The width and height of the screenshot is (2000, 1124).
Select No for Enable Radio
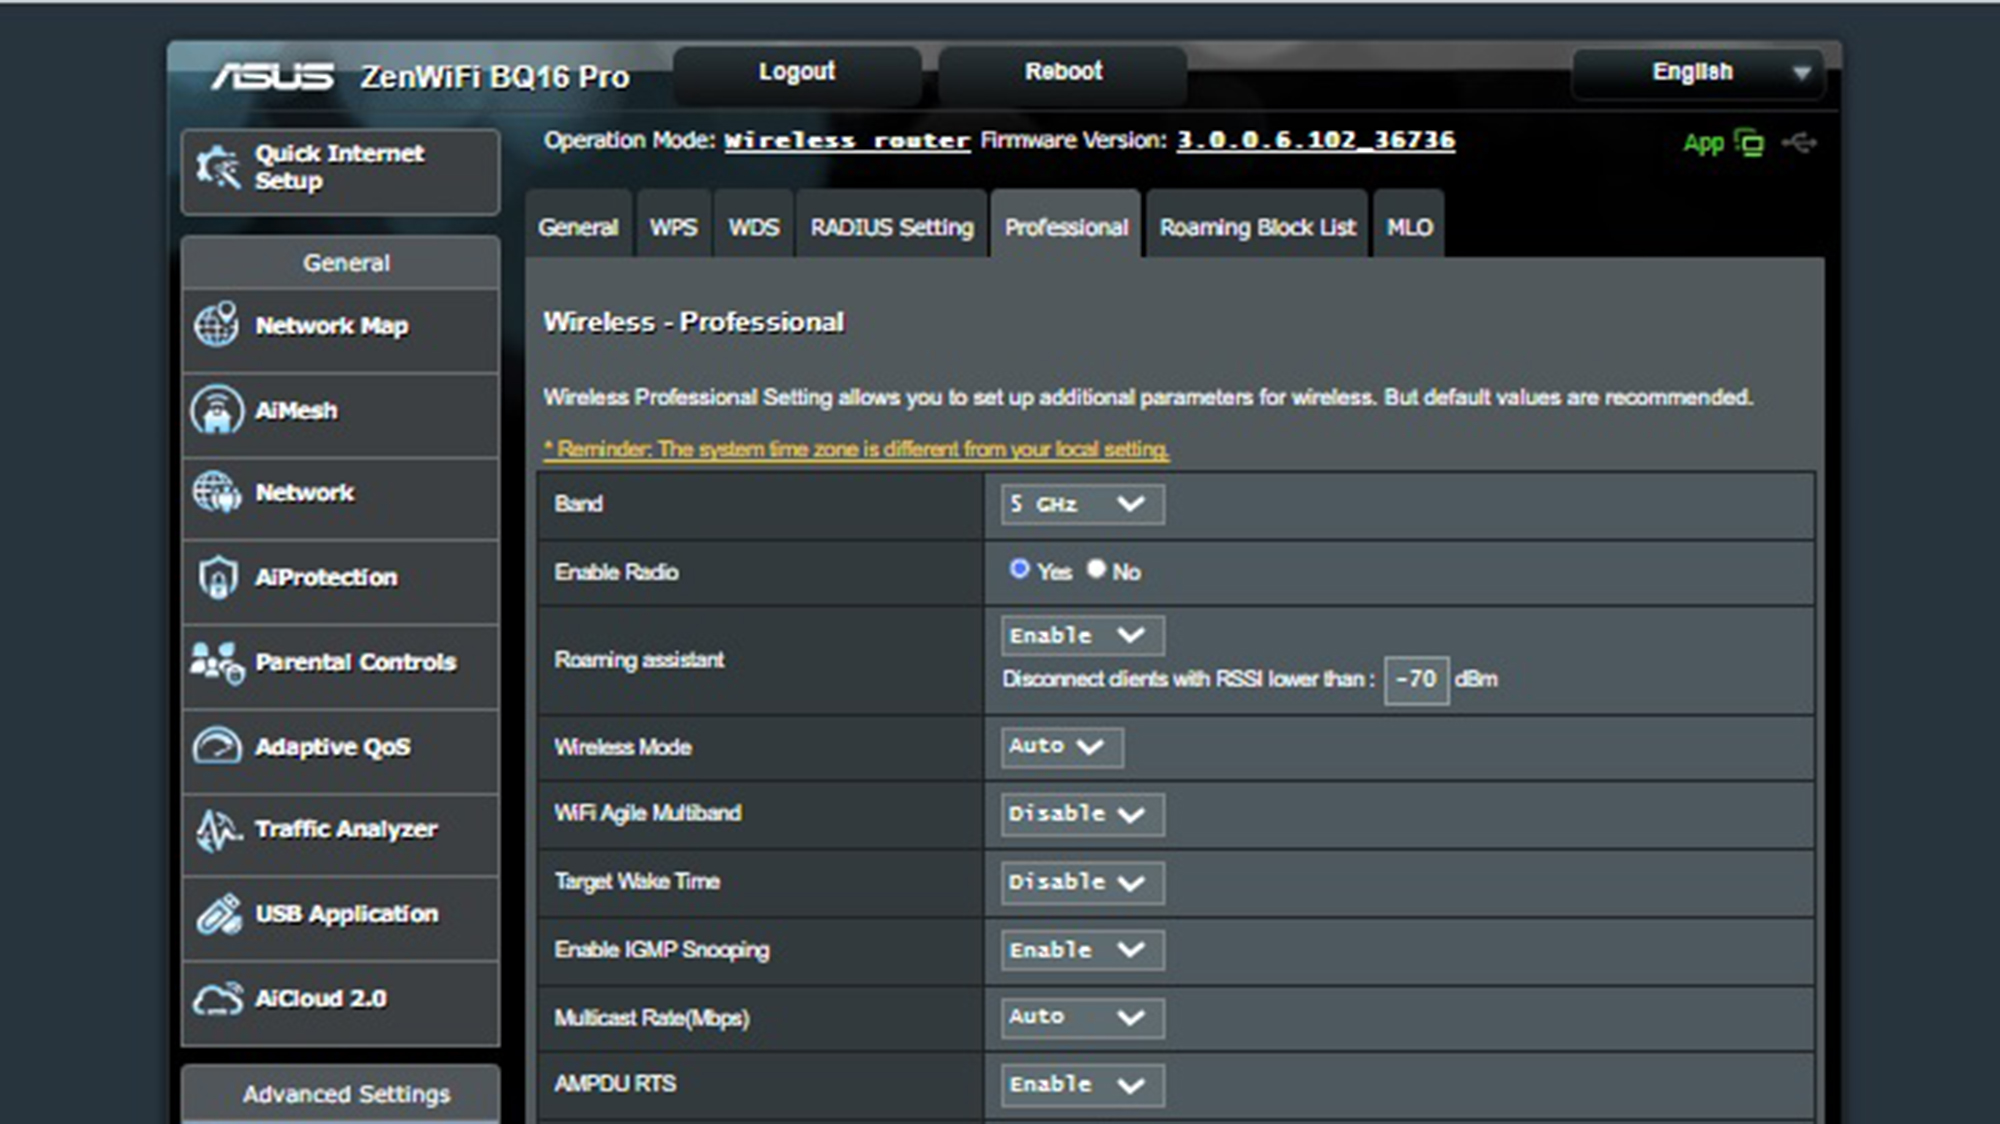(x=1096, y=569)
